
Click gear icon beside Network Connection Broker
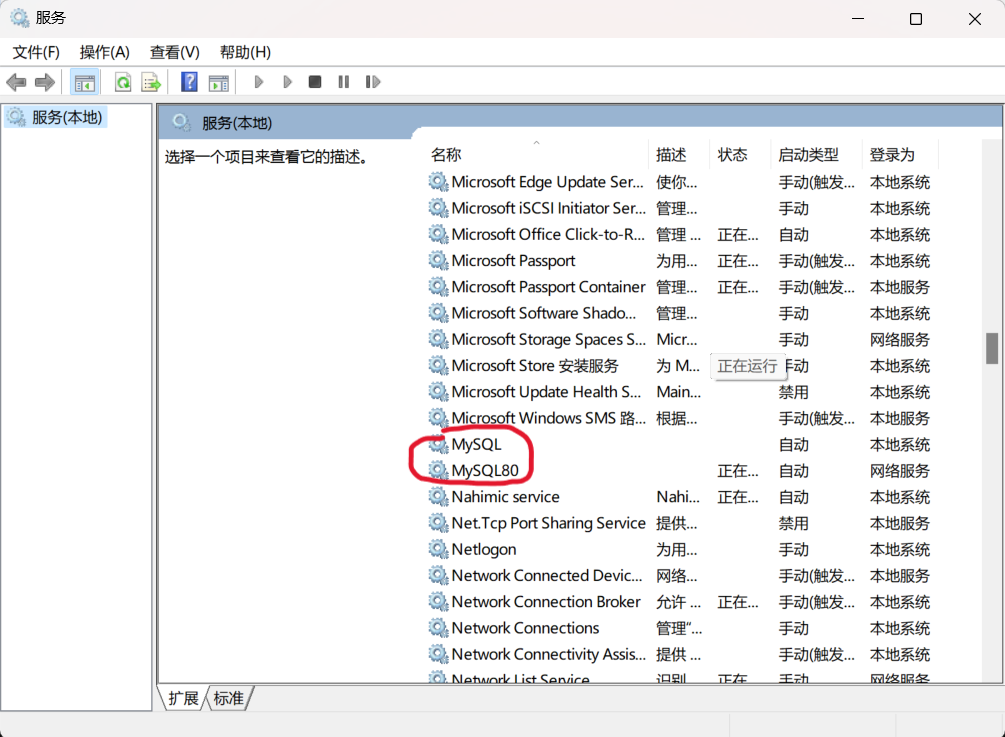[438, 602]
